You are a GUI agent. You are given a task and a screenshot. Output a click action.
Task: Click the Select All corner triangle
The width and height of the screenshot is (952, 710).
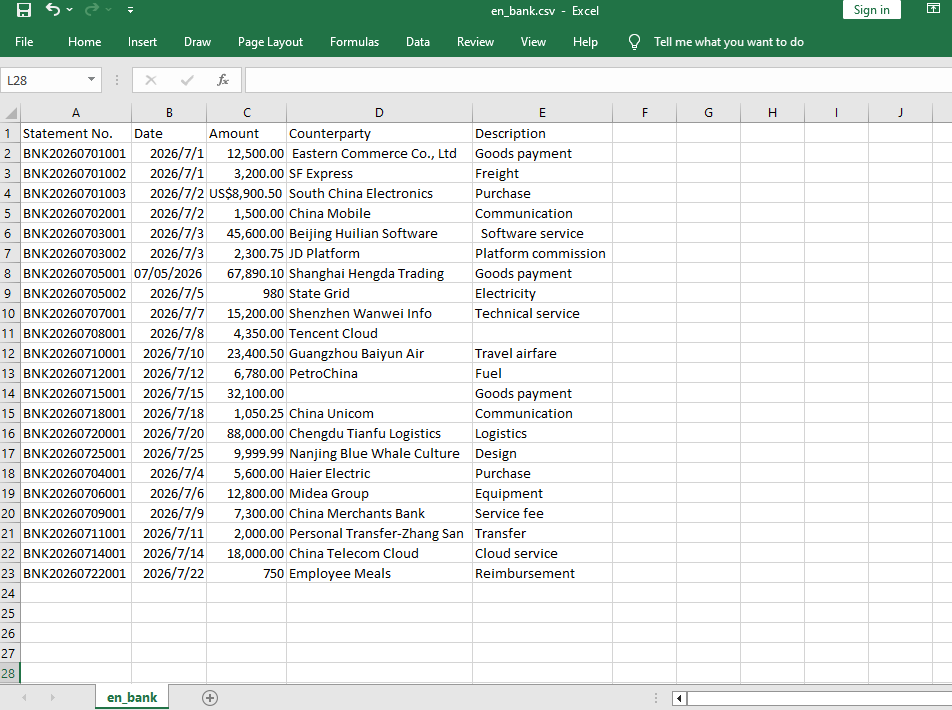click(x=11, y=113)
